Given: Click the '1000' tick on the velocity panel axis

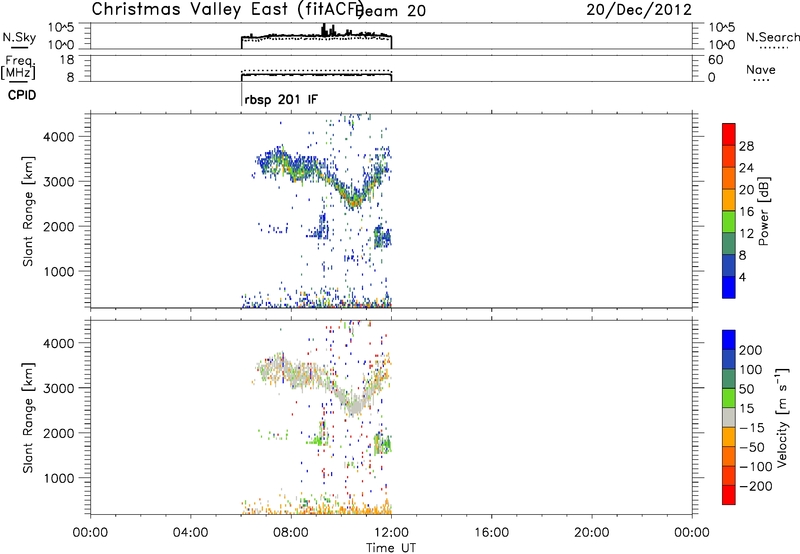Looking at the screenshot, I should [59, 478].
